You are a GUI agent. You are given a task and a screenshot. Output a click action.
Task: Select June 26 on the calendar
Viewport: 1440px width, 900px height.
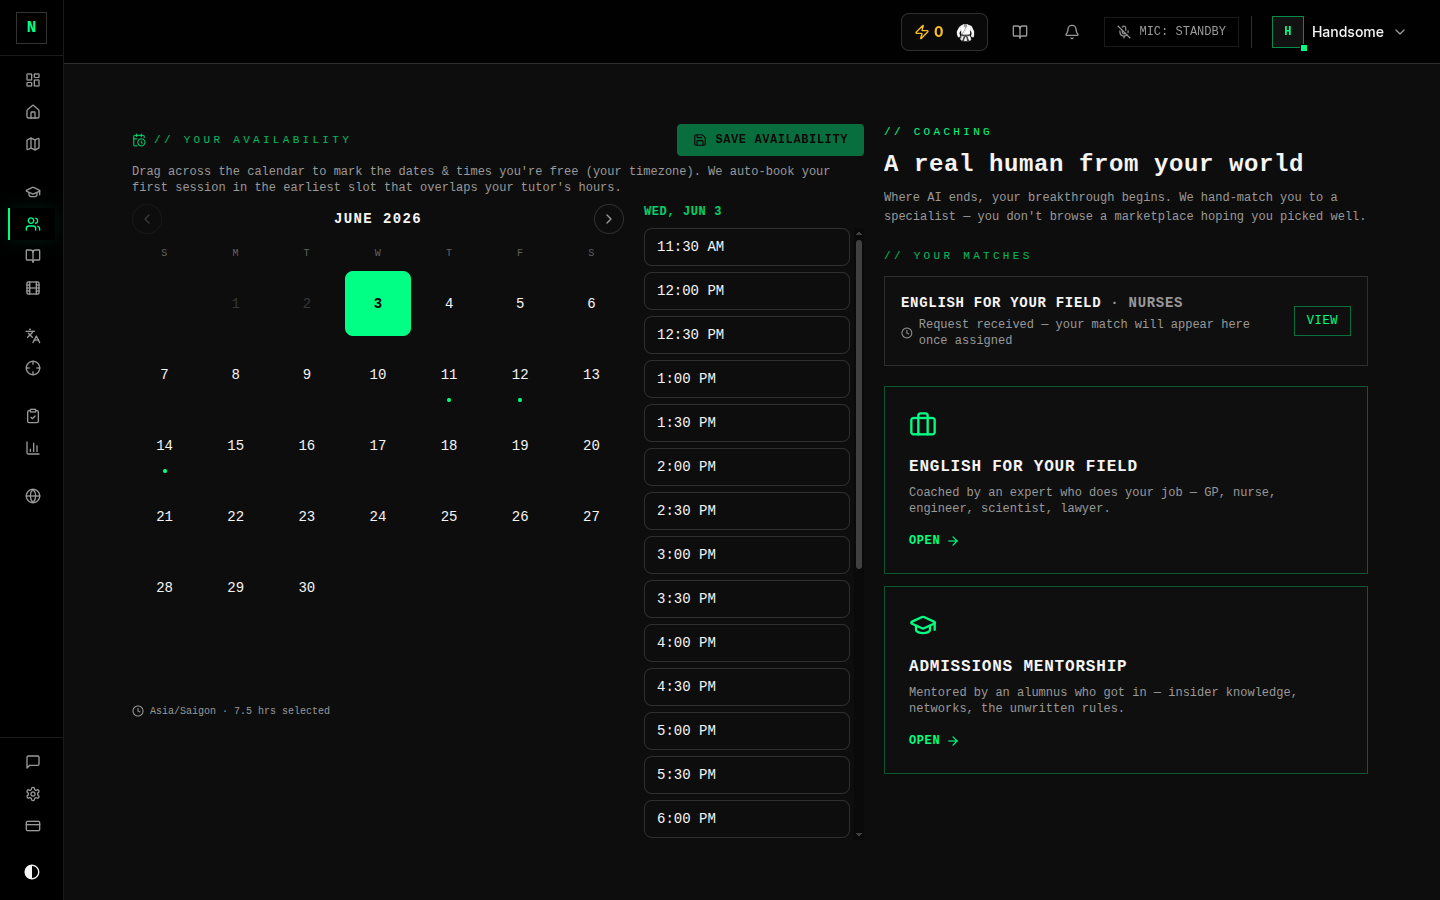coord(520,516)
